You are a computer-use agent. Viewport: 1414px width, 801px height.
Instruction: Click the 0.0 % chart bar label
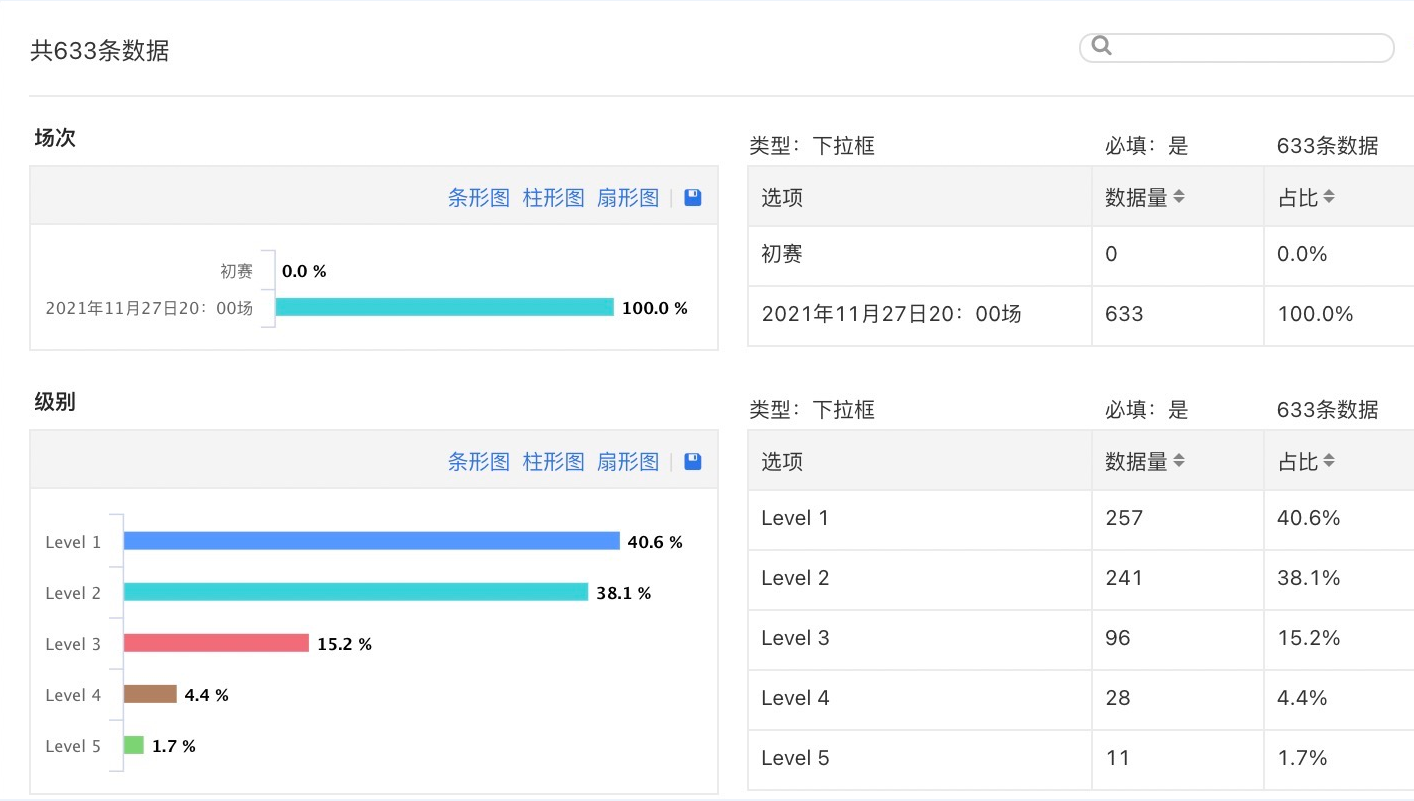304,271
